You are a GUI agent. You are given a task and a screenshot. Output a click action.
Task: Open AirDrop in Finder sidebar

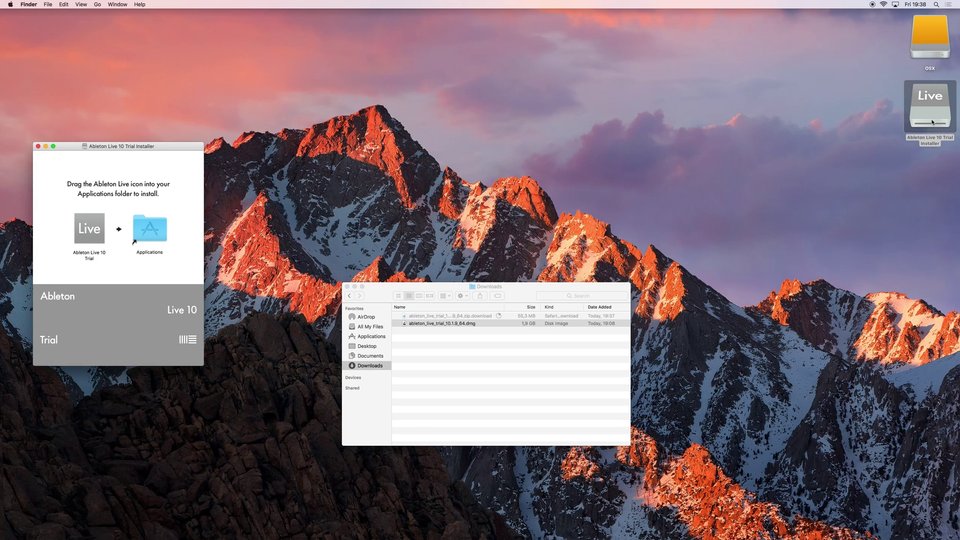[x=366, y=317]
